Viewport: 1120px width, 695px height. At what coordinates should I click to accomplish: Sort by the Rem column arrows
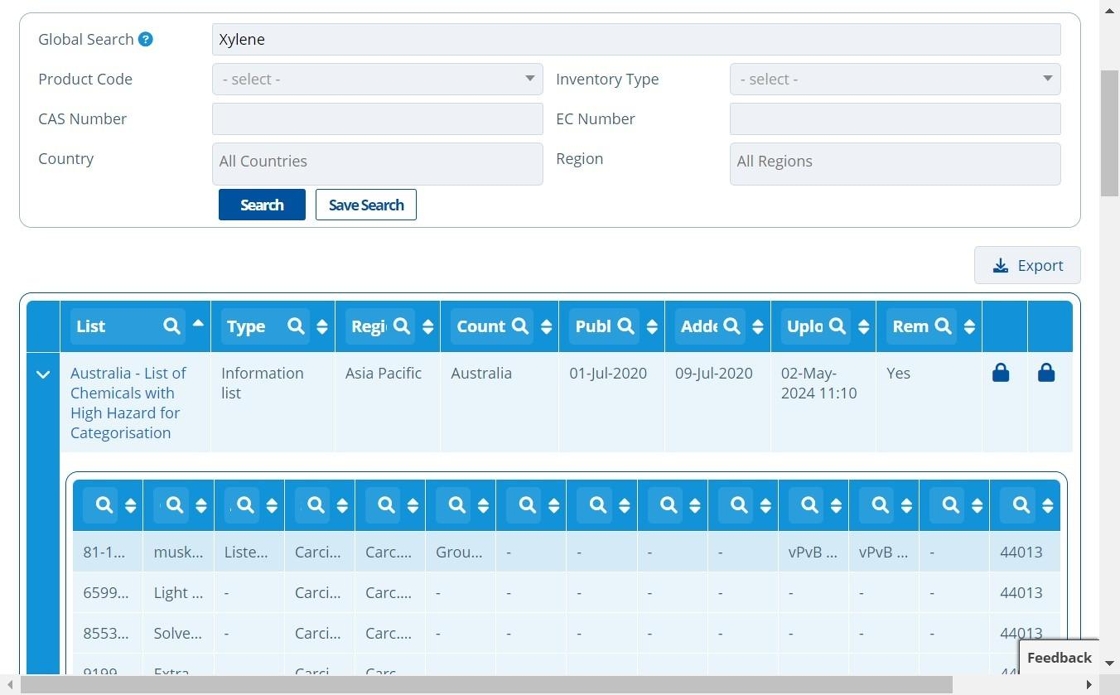[x=969, y=326]
